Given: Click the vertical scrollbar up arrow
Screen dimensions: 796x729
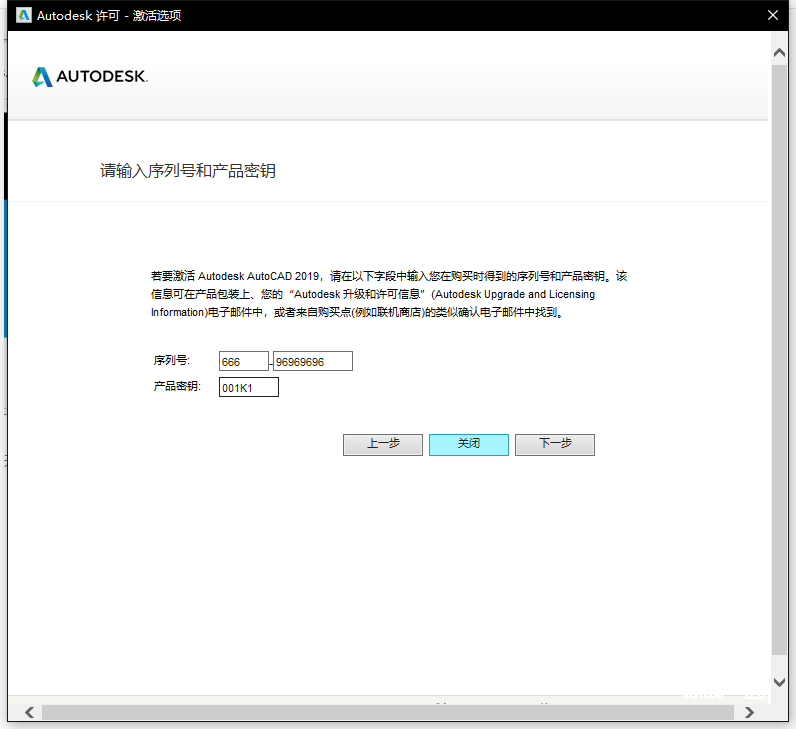Looking at the screenshot, I should (x=780, y=50).
